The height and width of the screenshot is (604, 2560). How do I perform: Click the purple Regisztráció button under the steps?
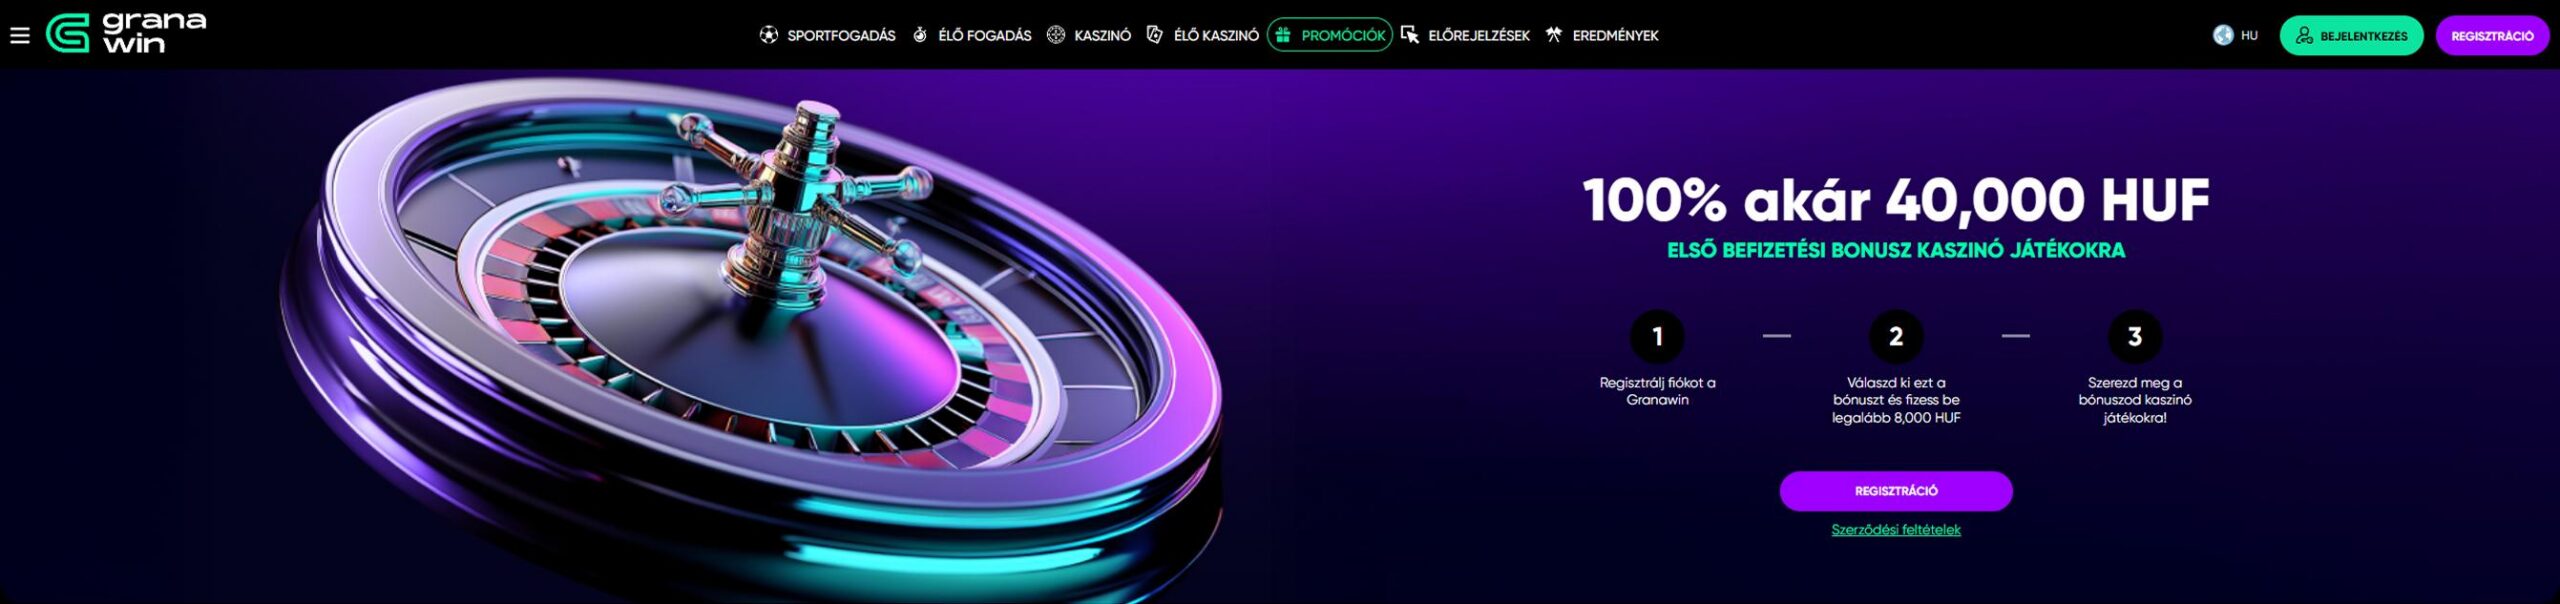point(1895,491)
